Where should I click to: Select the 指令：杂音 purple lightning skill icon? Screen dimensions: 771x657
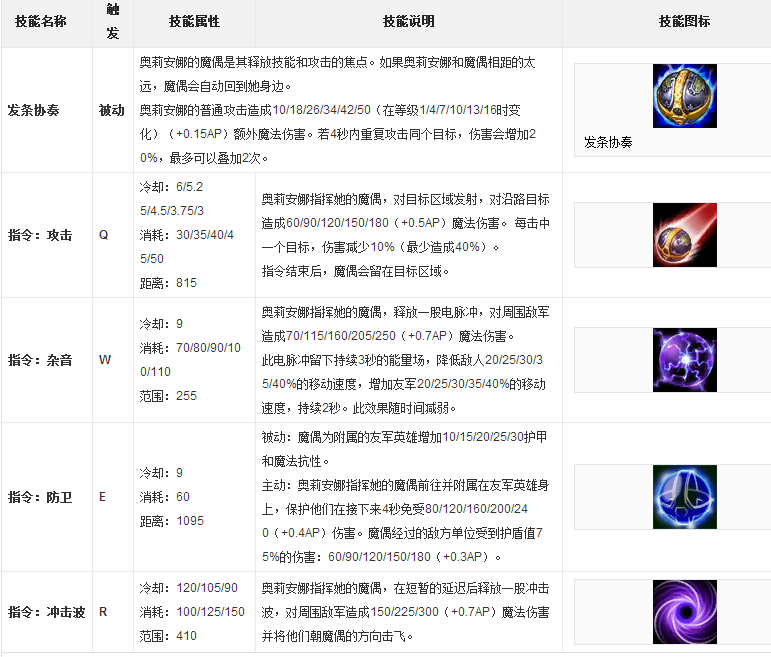[684, 359]
